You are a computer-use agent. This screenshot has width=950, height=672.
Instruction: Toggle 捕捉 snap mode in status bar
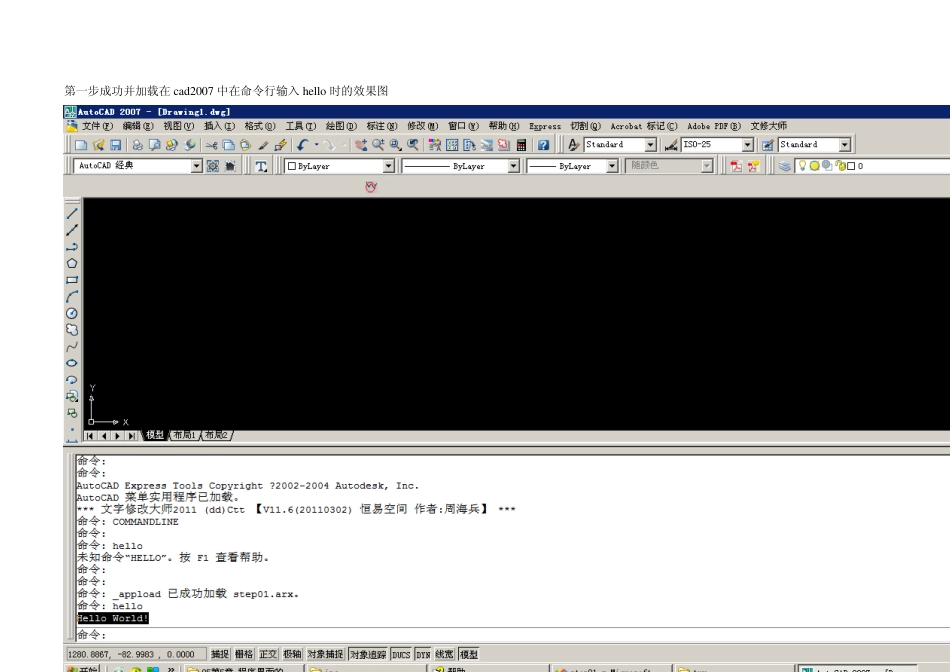click(x=219, y=654)
